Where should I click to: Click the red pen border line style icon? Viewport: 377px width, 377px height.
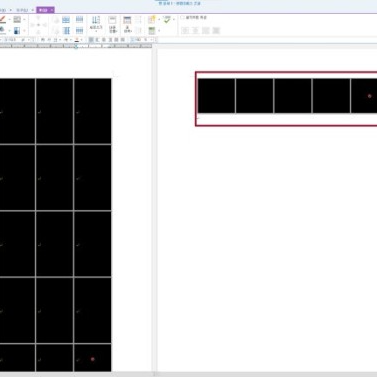click(3, 20)
